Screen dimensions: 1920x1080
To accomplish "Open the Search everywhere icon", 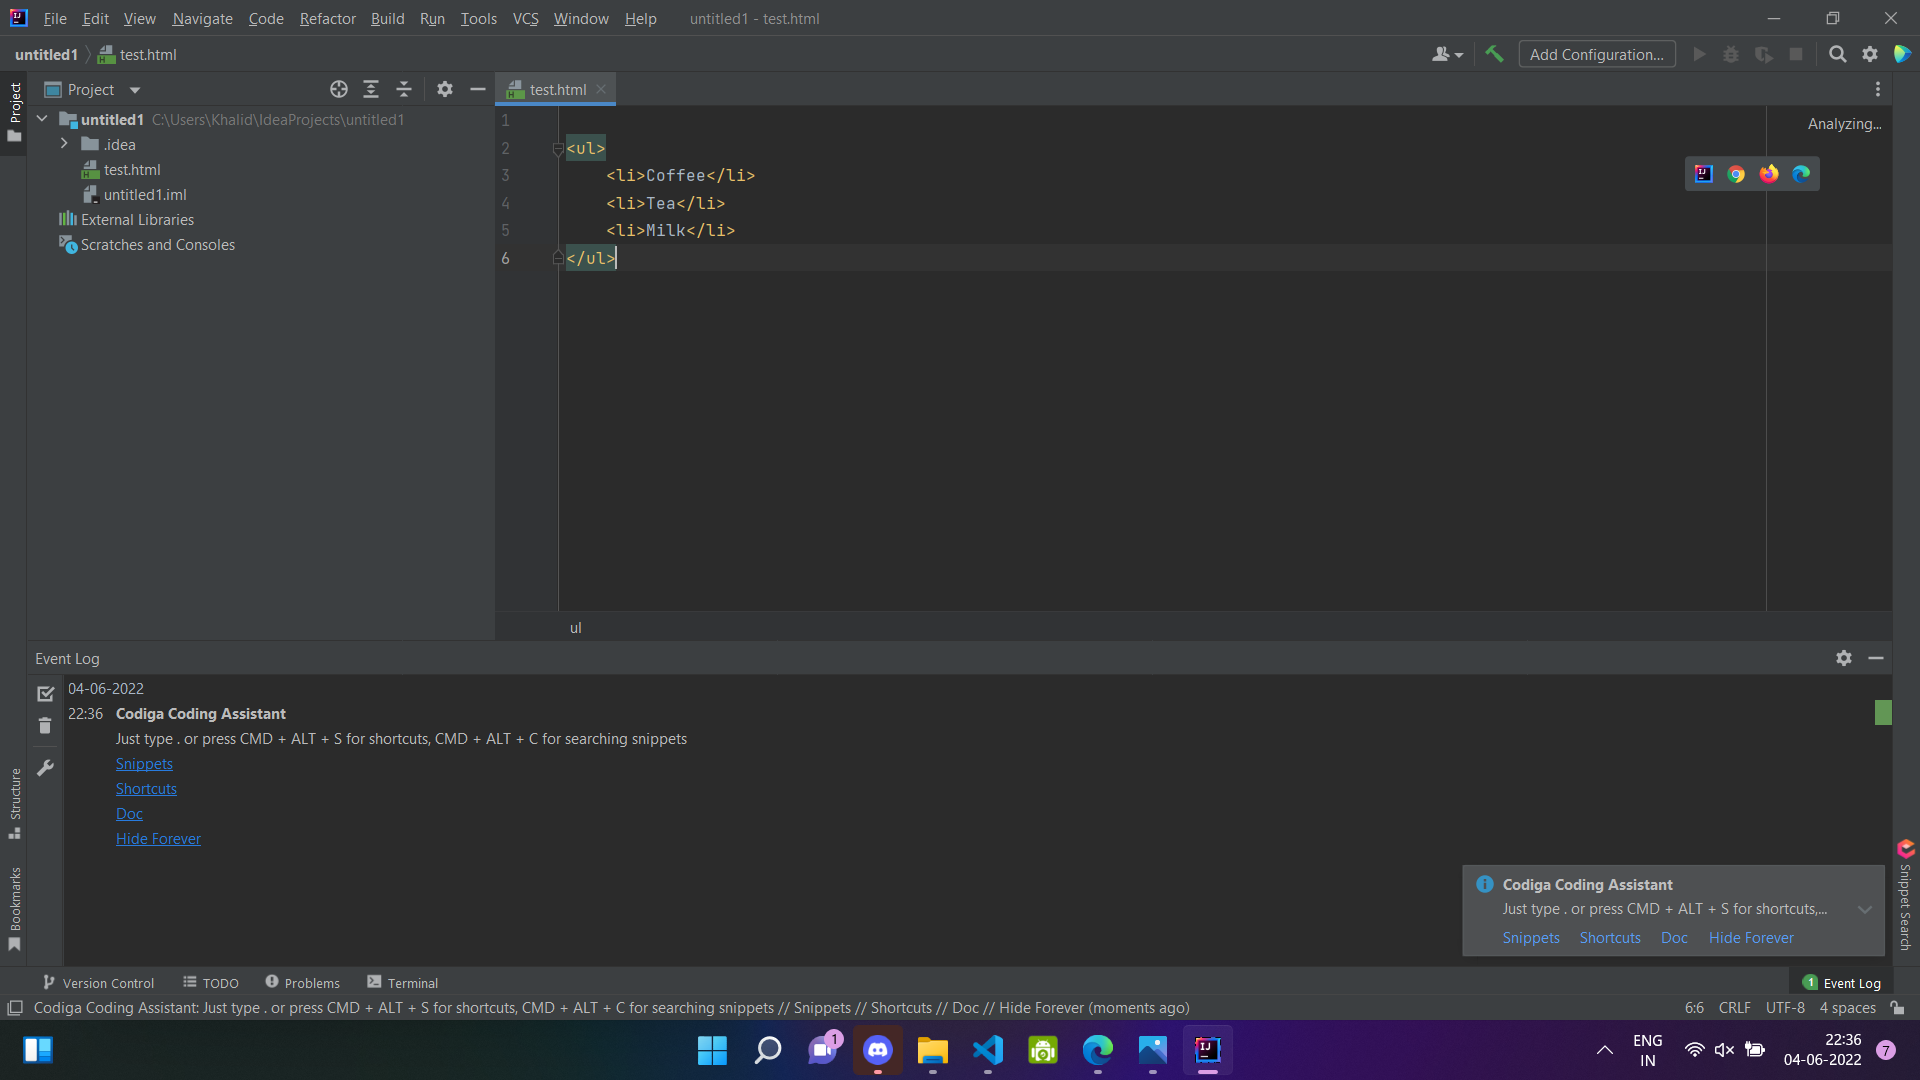I will [1837, 54].
